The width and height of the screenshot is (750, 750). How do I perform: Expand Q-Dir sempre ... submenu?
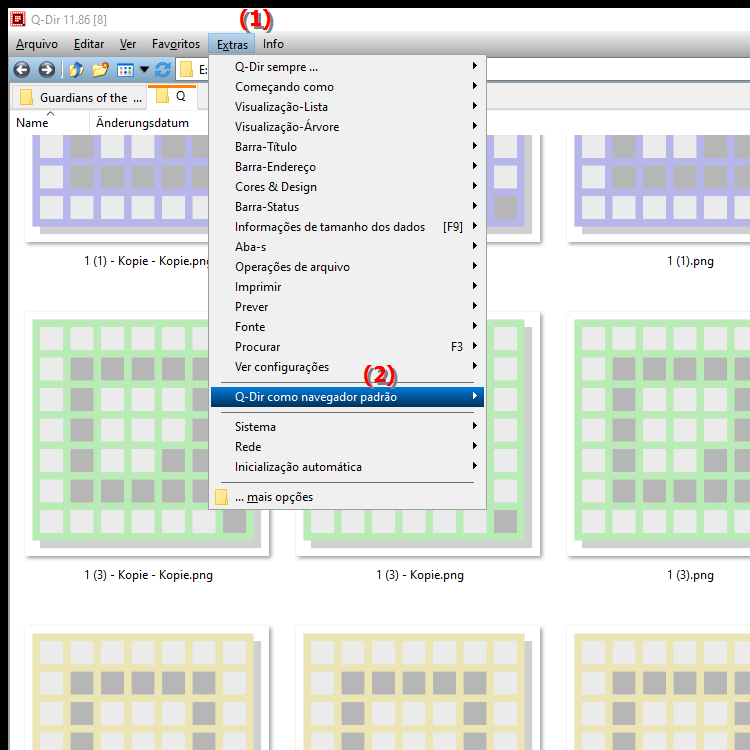(347, 66)
